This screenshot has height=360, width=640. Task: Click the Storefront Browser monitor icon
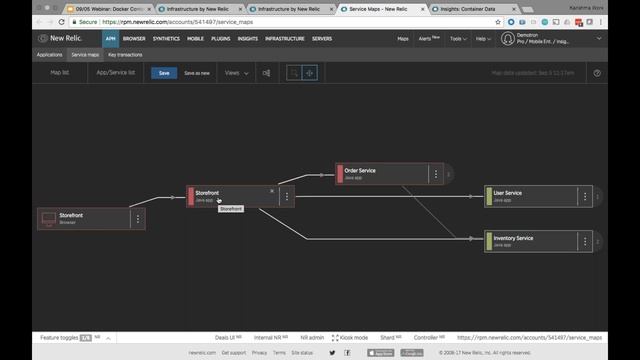49,219
